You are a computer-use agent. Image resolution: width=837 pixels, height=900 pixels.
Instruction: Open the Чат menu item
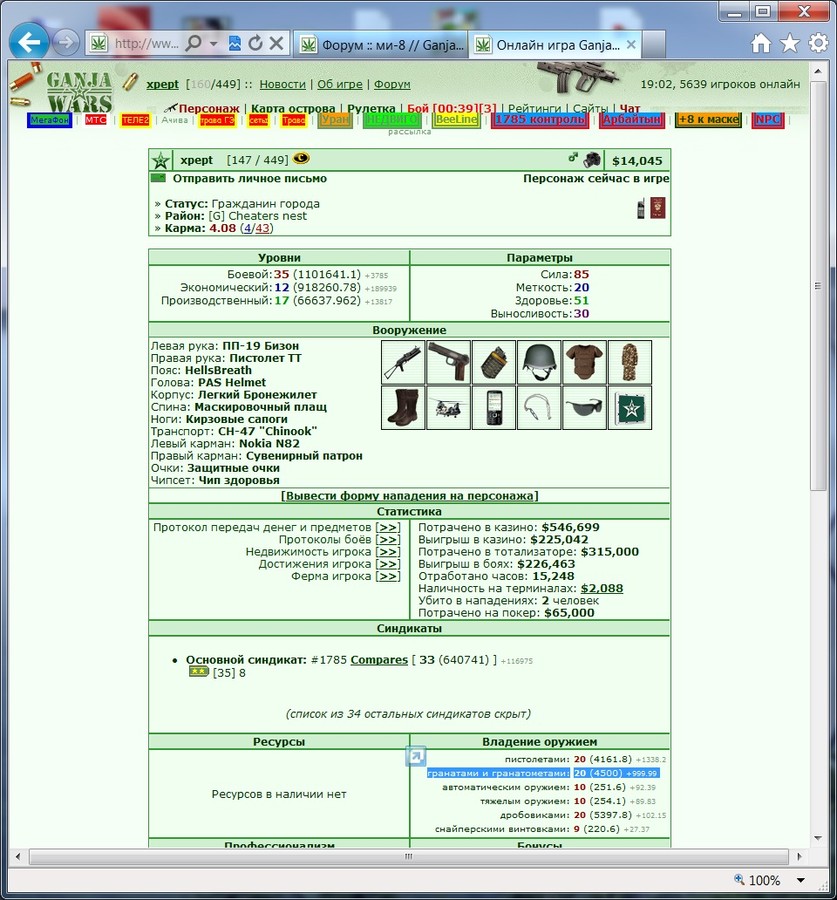click(x=630, y=108)
